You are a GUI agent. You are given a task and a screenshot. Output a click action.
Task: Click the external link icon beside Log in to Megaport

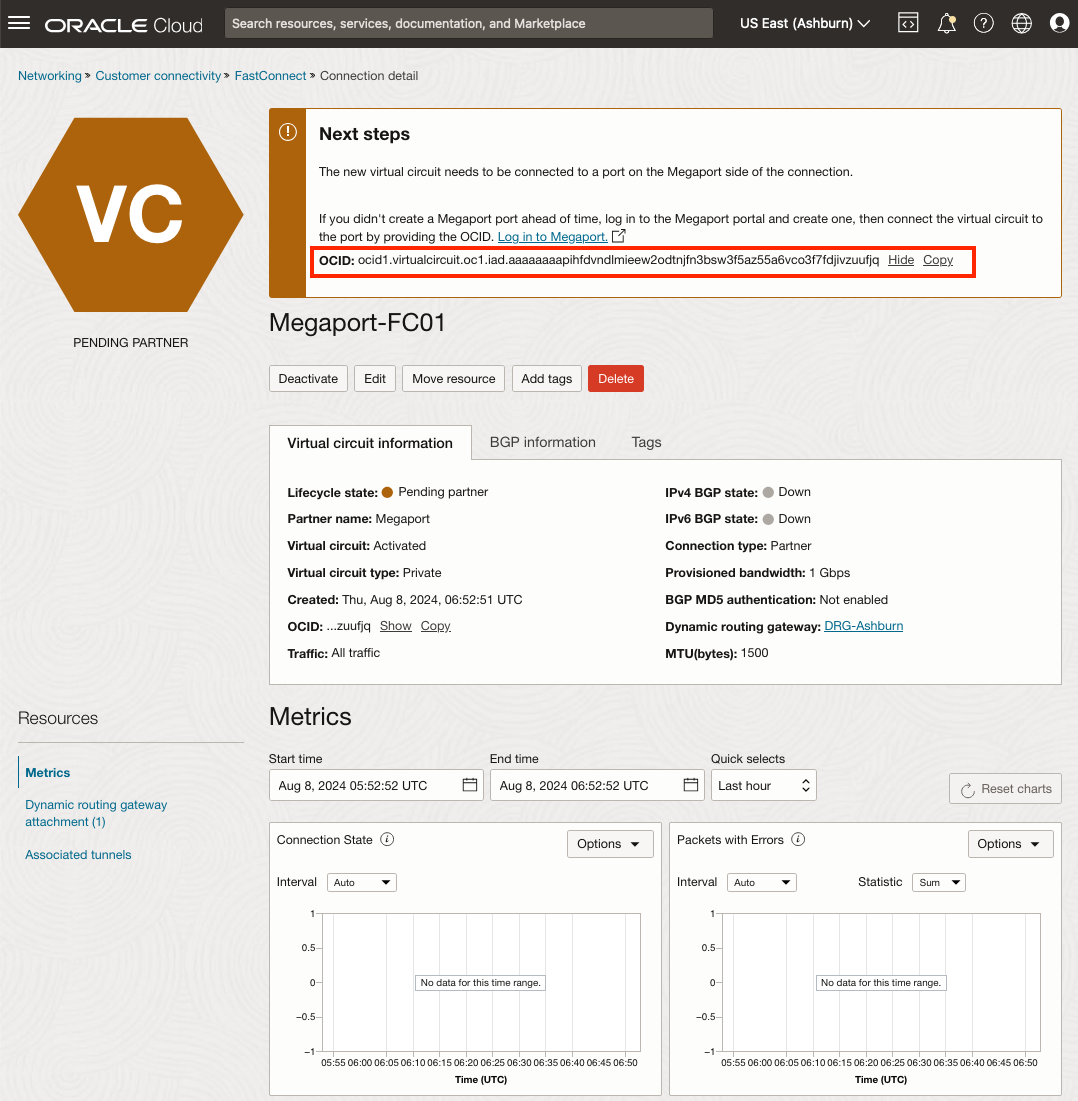click(x=618, y=236)
